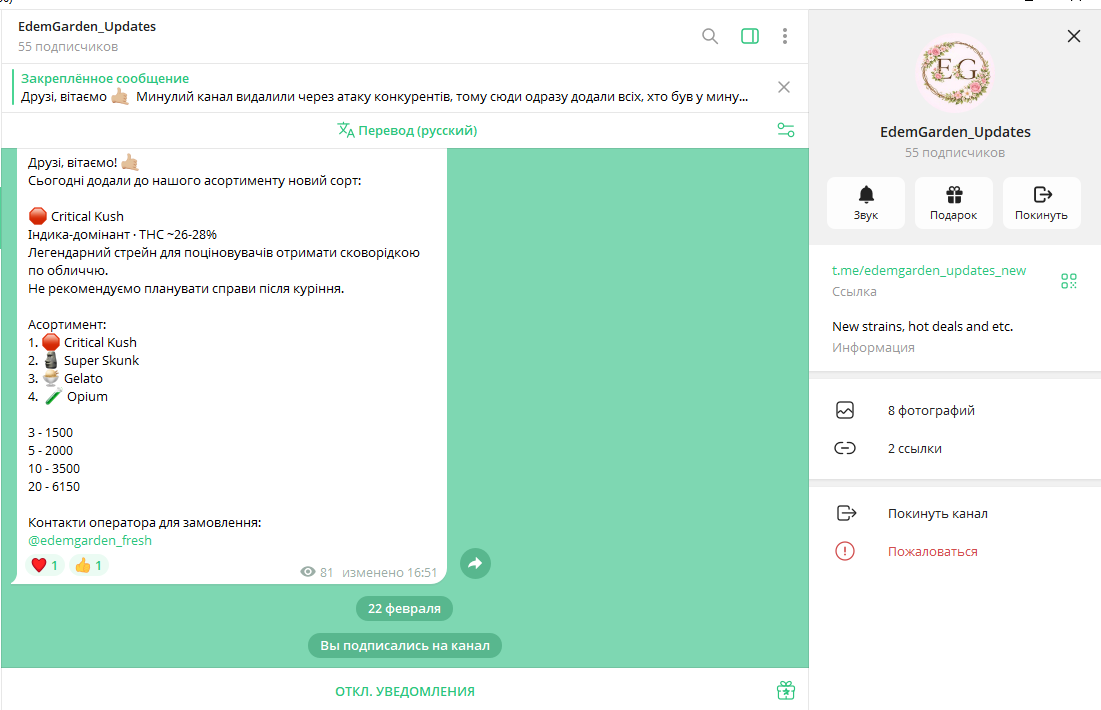Click the Індика-домінант THC ~26-28% line
The width and height of the screenshot is (1101, 710).
(122, 235)
